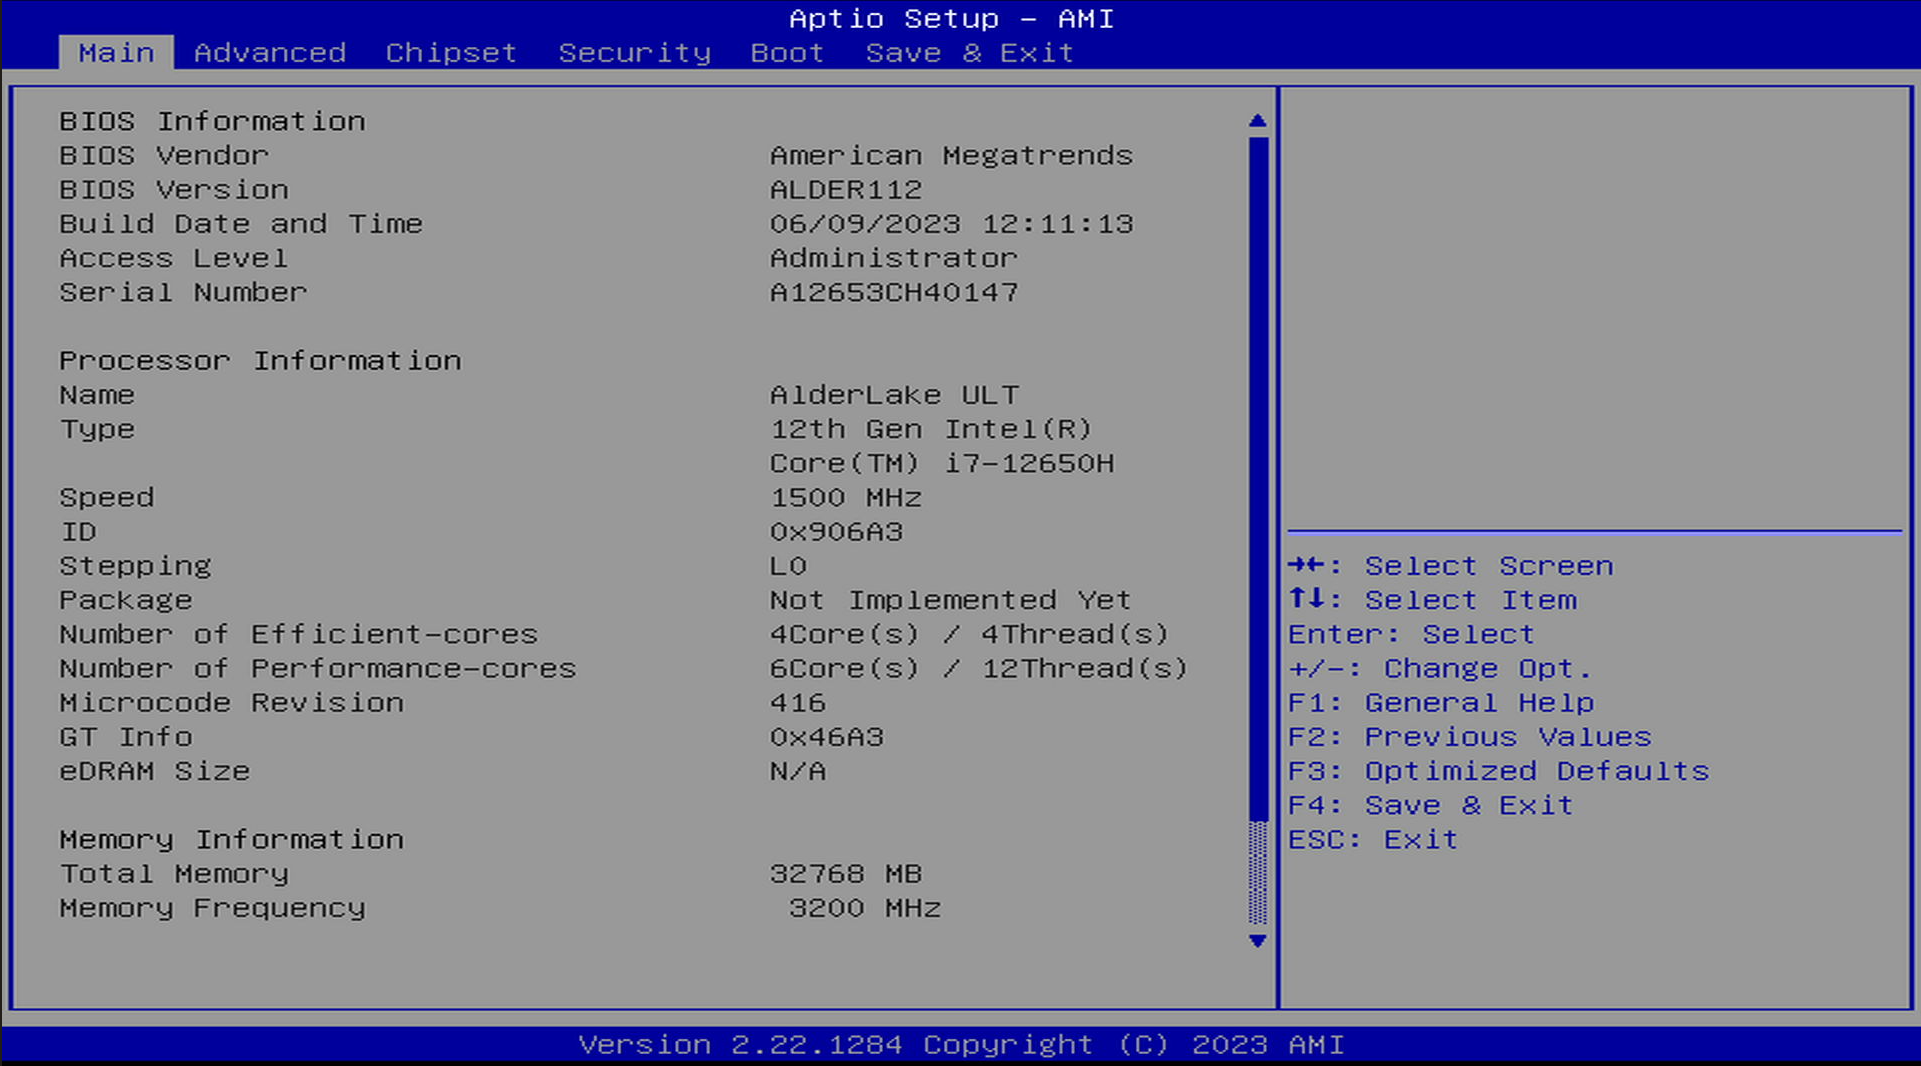The width and height of the screenshot is (1921, 1066).
Task: Click the Core(TM) i7-12650H text
Action: [941, 463]
